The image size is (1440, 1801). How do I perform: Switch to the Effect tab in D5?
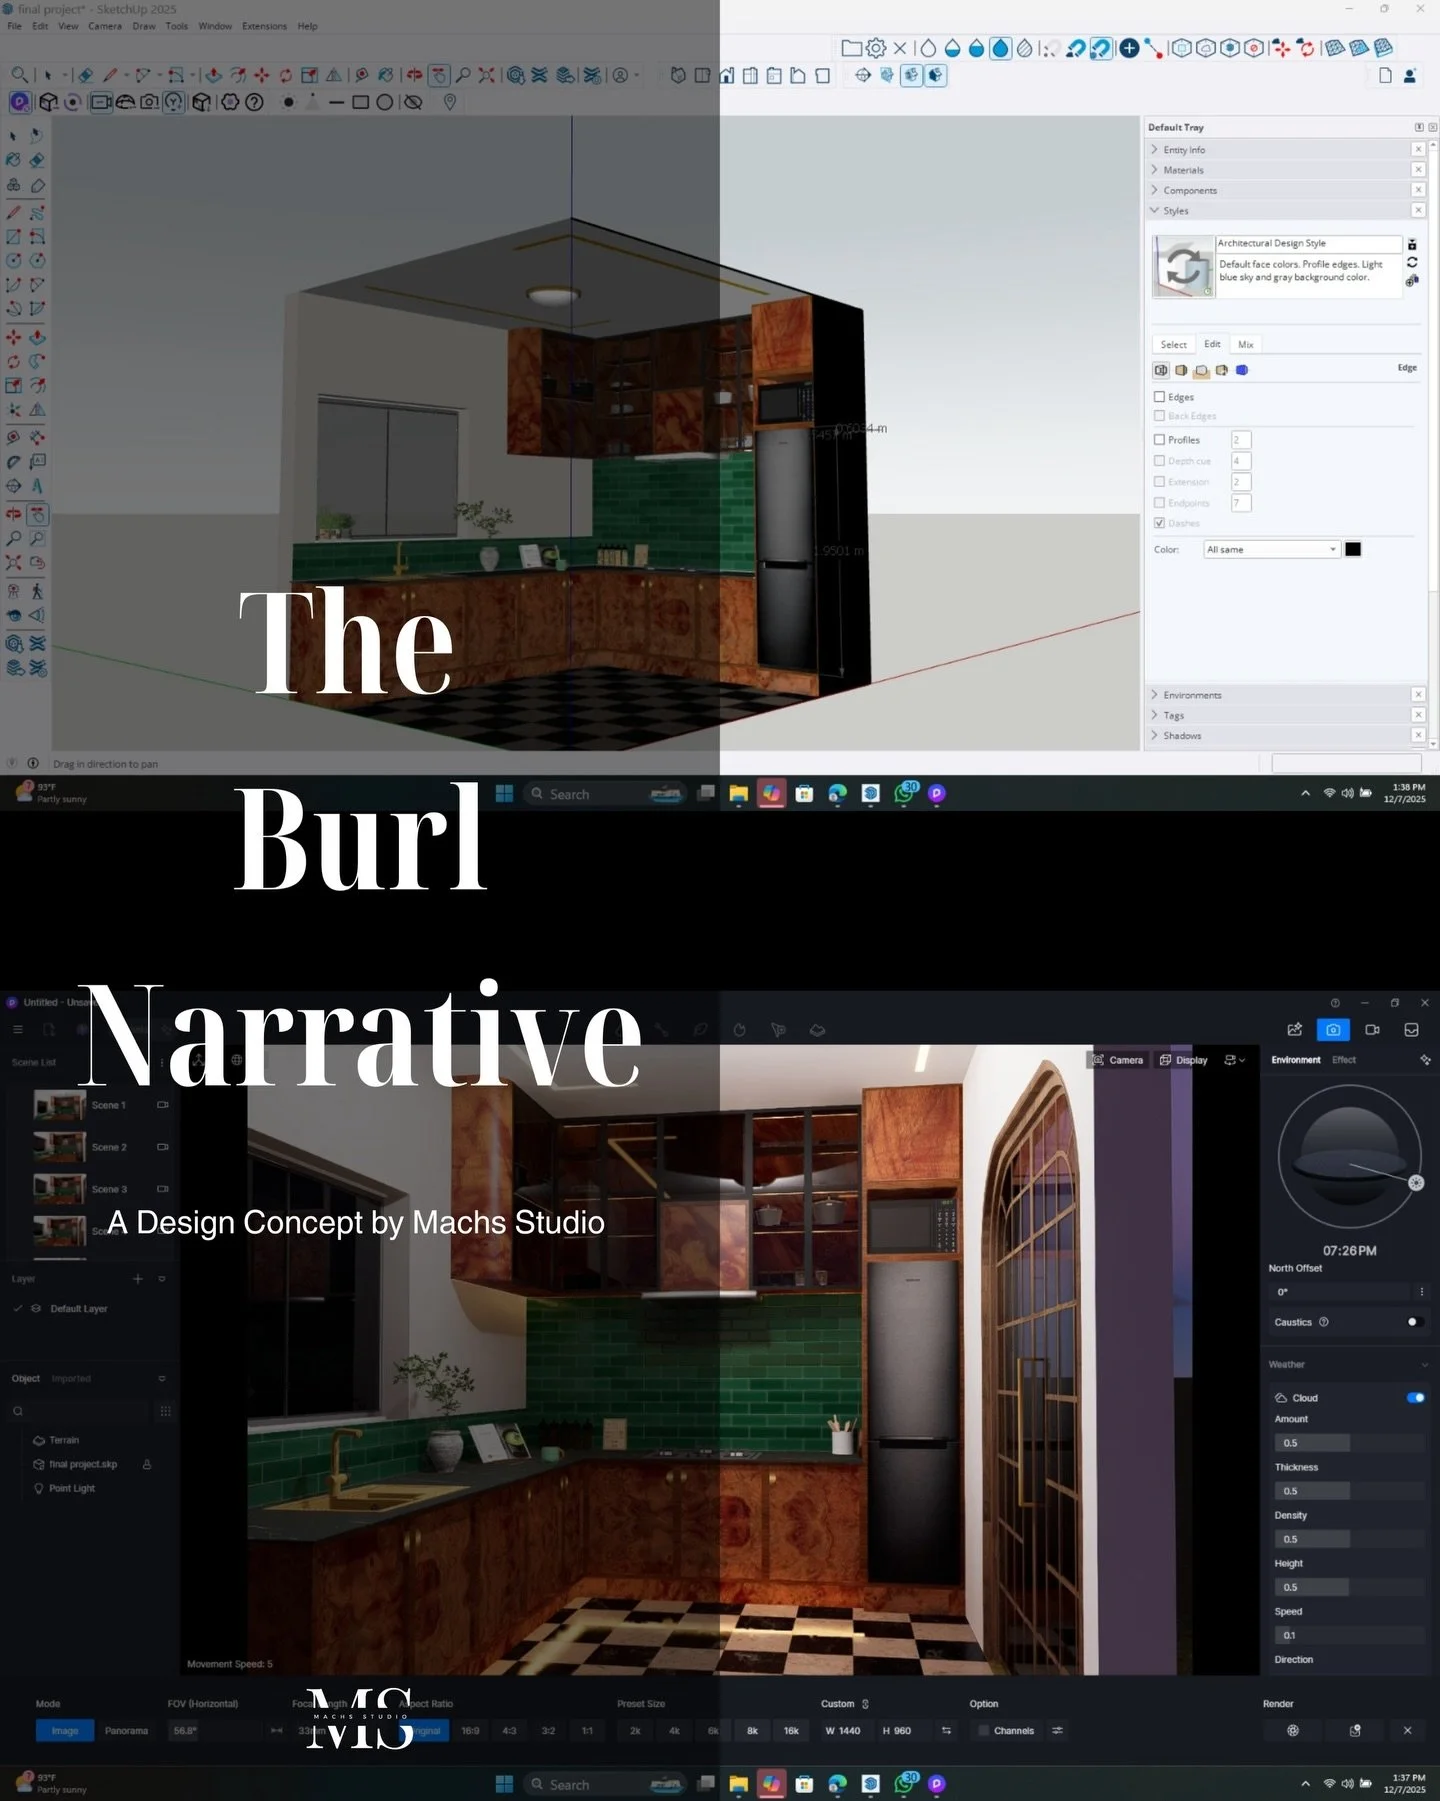click(x=1344, y=1060)
